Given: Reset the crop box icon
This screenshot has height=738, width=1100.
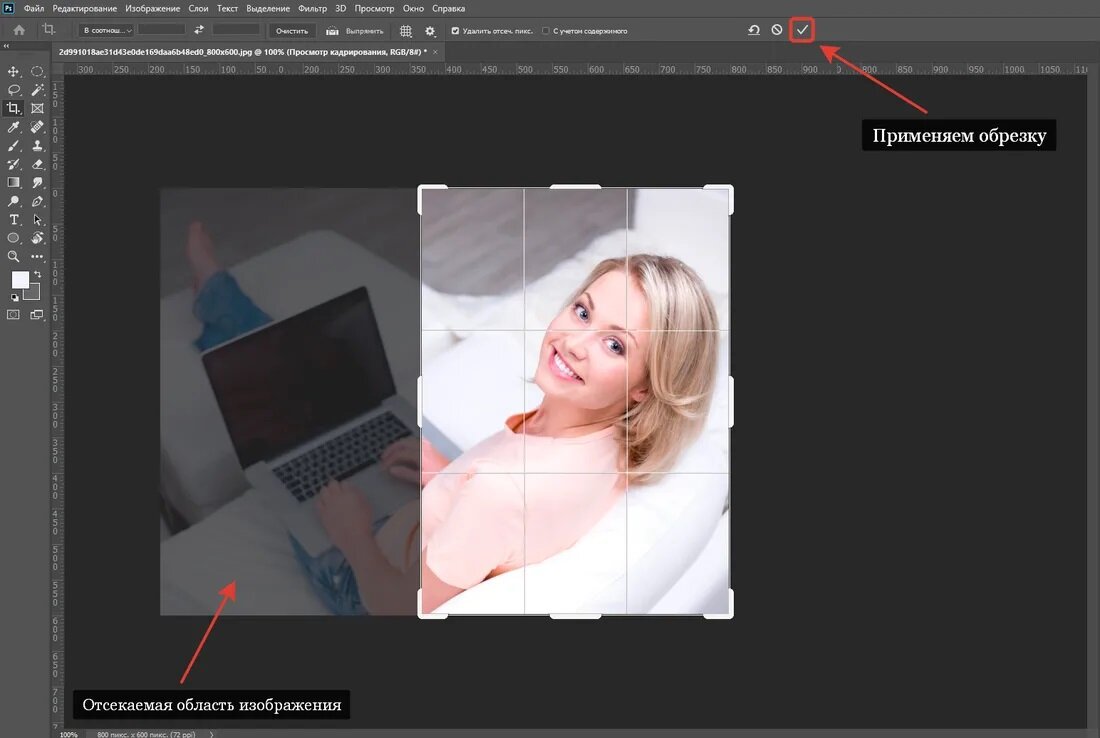Looking at the screenshot, I should pos(754,30).
